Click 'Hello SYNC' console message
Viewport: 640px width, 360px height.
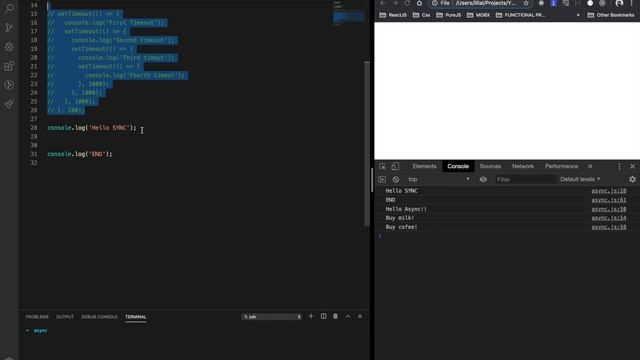coord(402,191)
